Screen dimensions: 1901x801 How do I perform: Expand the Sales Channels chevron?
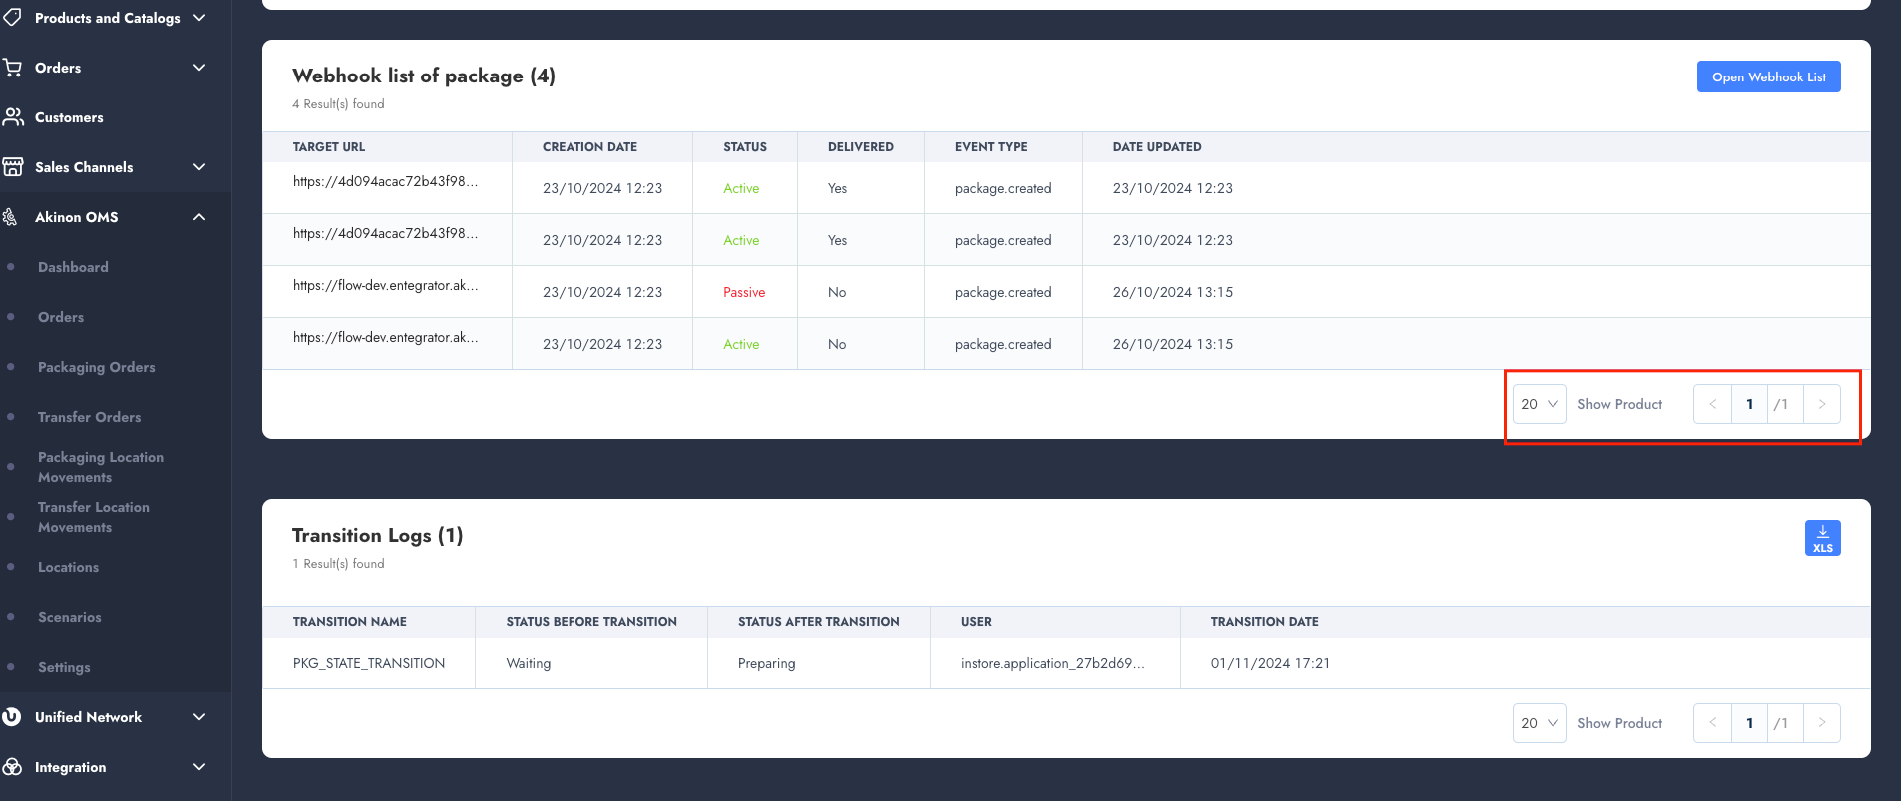tap(199, 167)
